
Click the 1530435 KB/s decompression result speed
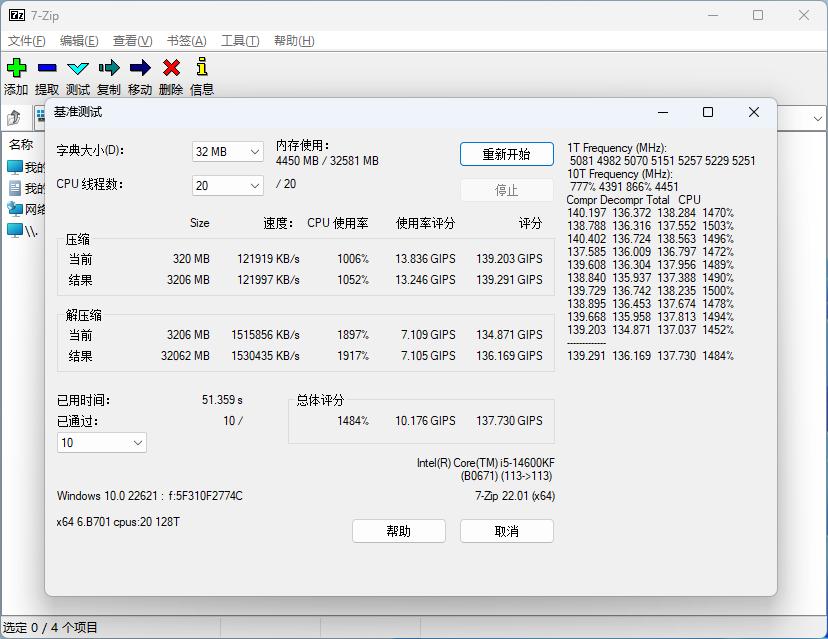tap(265, 356)
